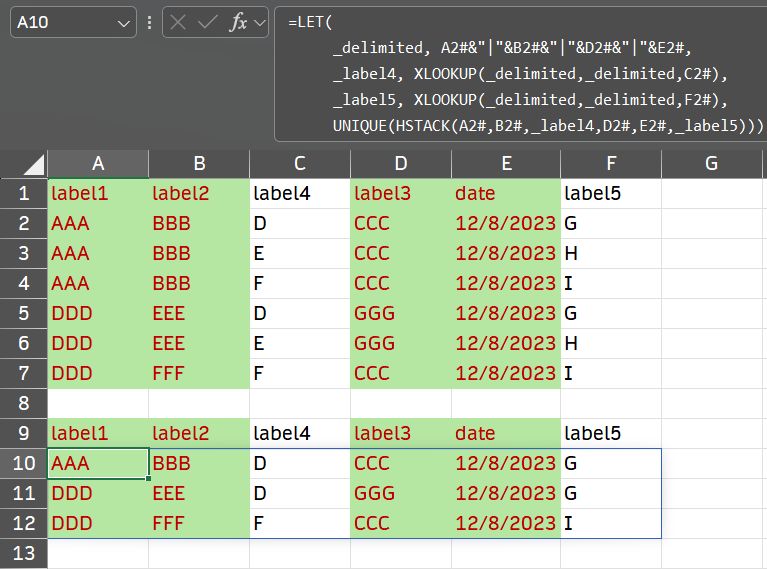The width and height of the screenshot is (767, 569).
Task: Select row 4 header
Action: [x=23, y=284]
